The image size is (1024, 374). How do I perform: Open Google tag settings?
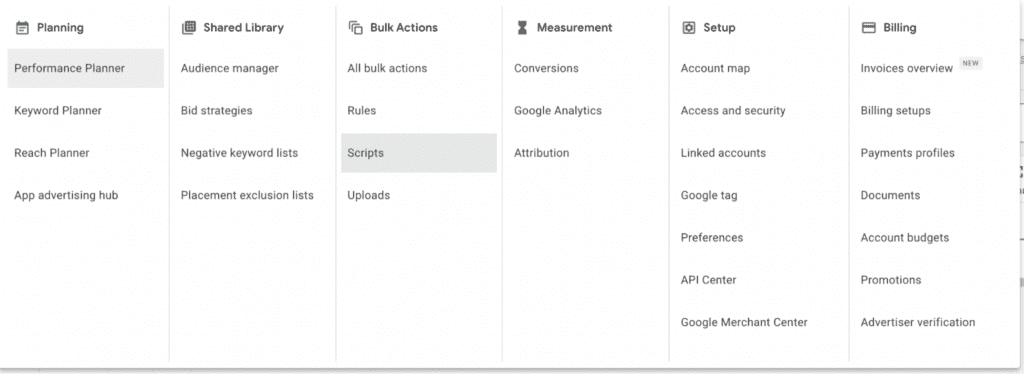(709, 195)
